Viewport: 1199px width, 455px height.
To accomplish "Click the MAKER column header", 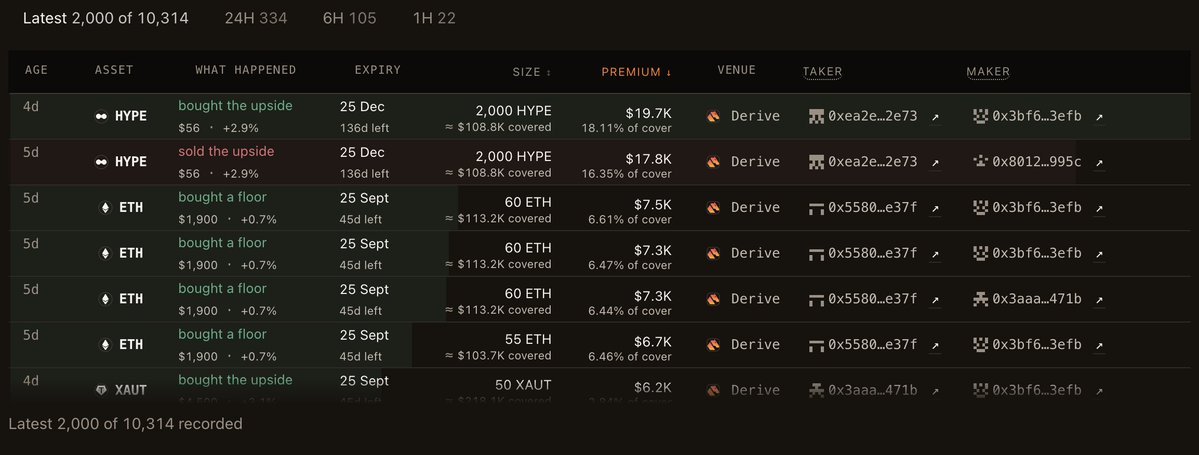I will pyautogui.click(x=988, y=72).
